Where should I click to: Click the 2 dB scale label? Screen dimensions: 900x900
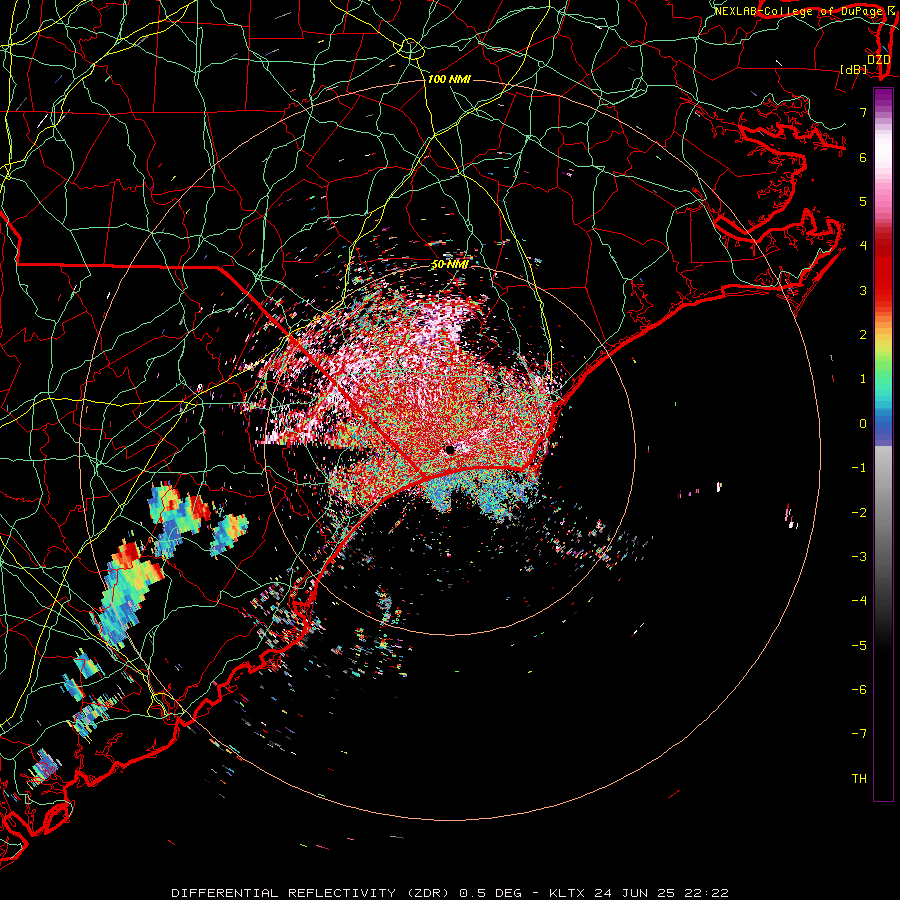[x=863, y=335]
